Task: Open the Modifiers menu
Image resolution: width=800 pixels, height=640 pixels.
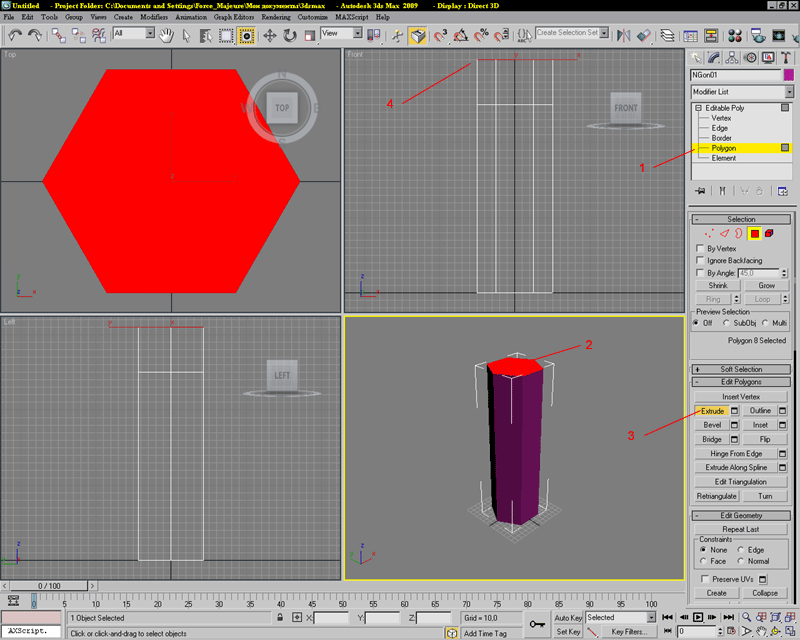Action: [154, 17]
